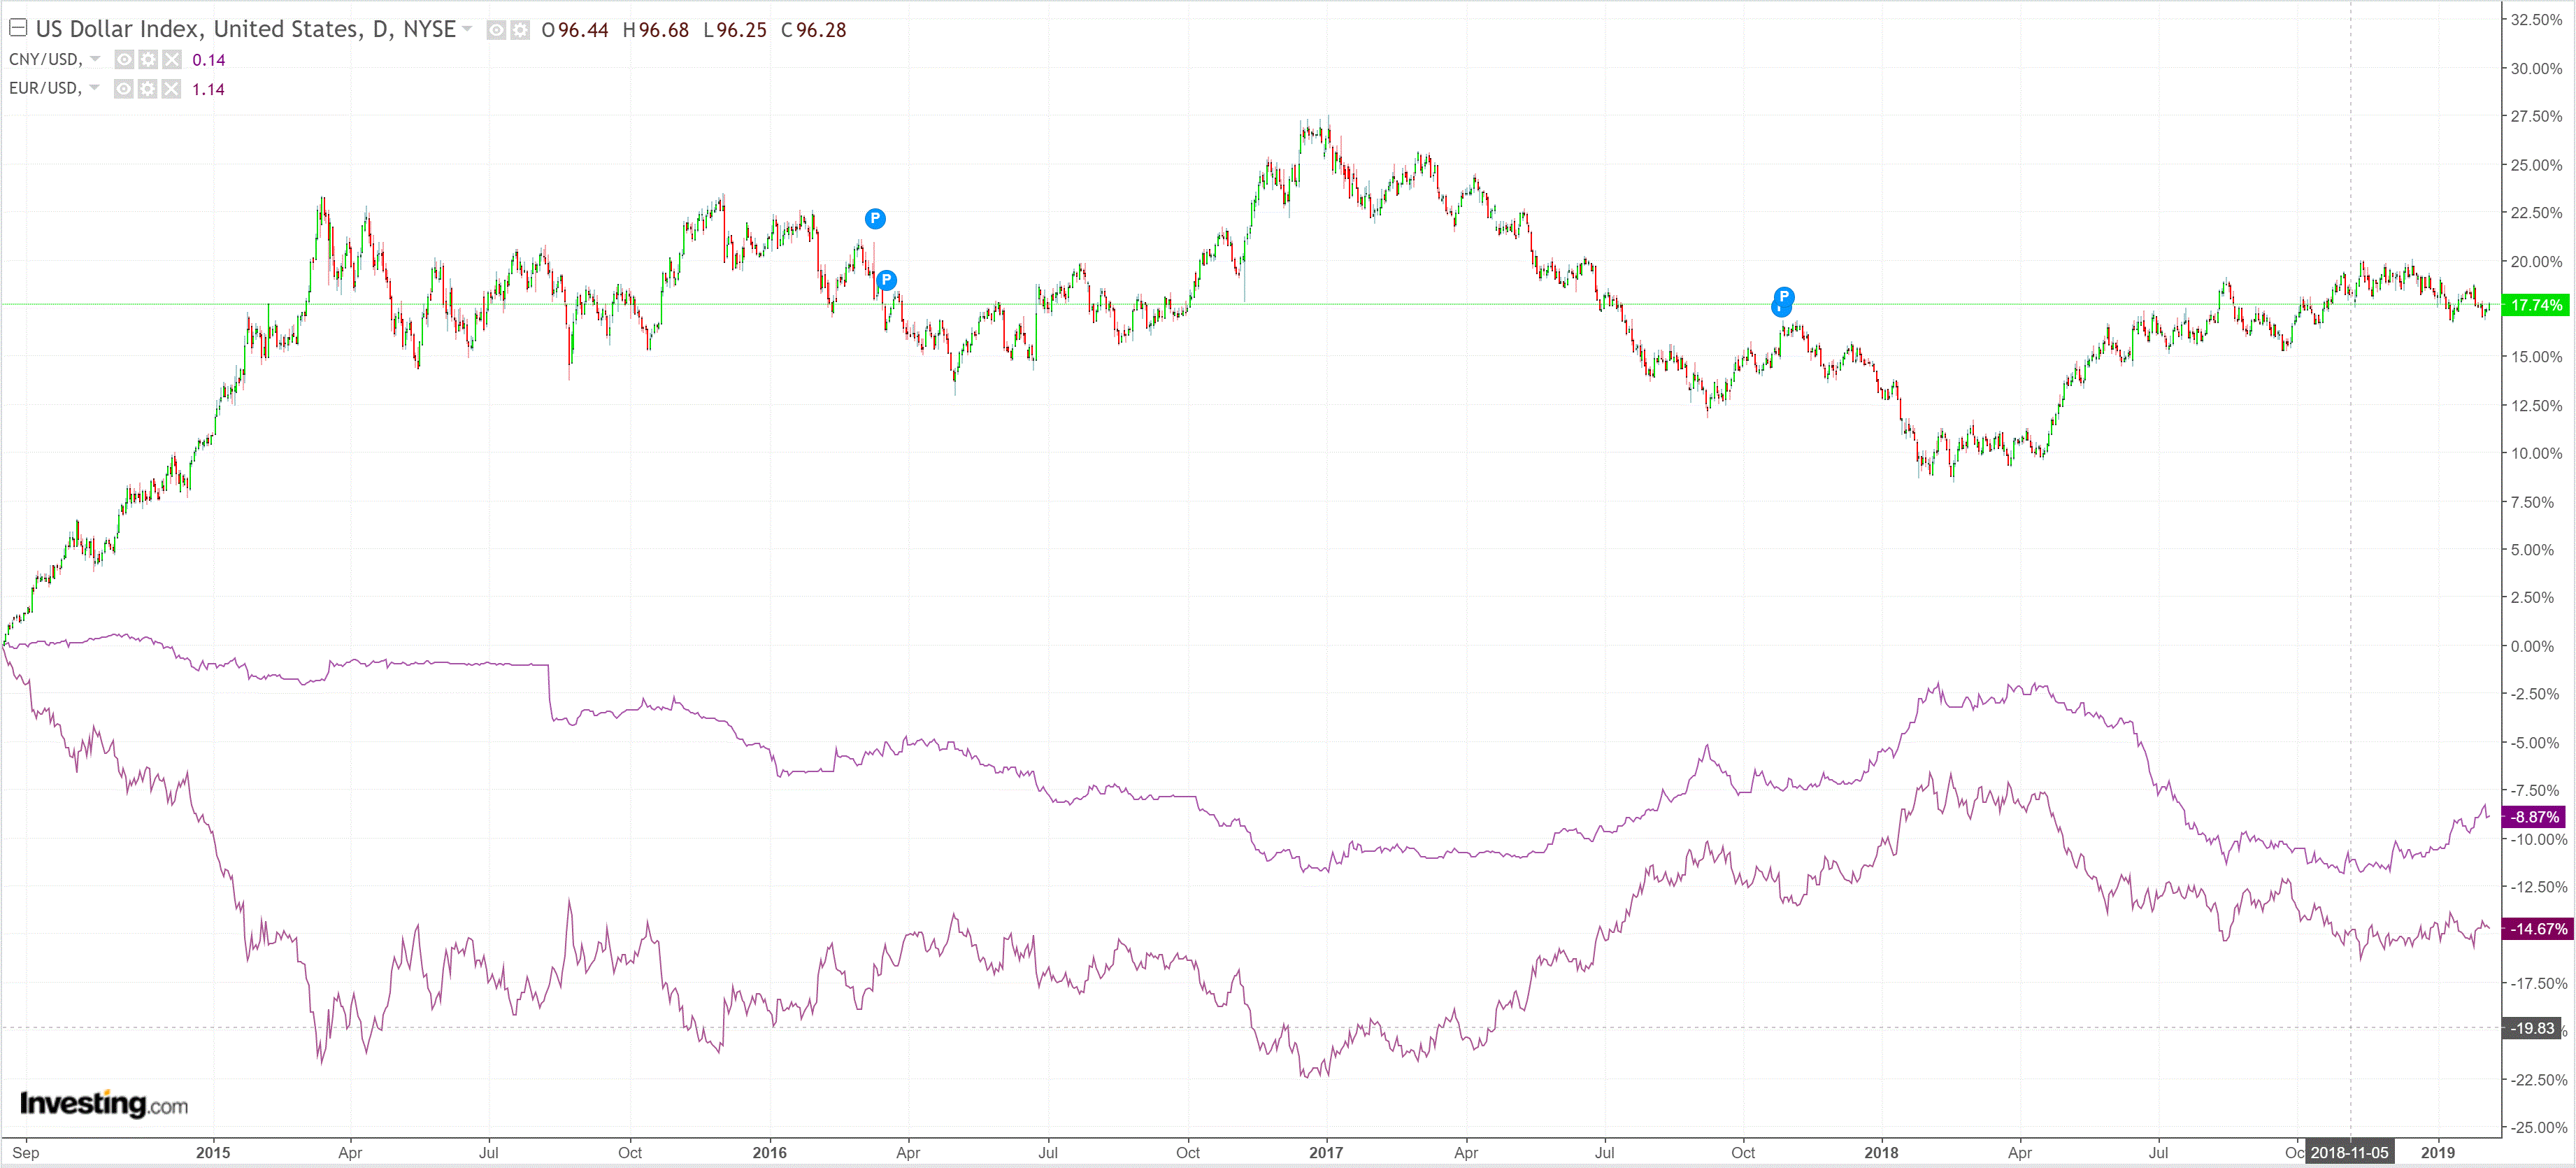Collapse the legend with minus box
This screenshot has width=2576, height=1168.
[18, 28]
